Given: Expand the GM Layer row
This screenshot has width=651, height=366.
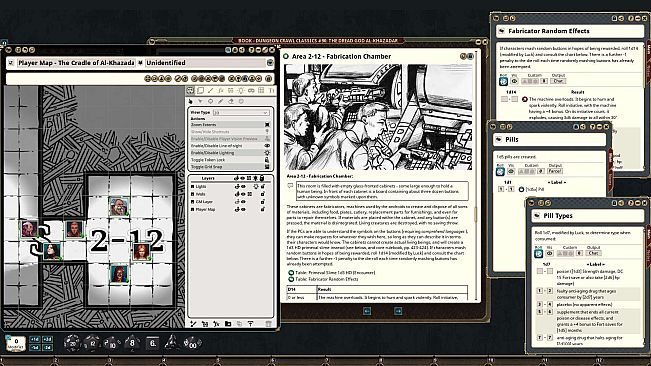Looking at the screenshot, I should (192, 202).
